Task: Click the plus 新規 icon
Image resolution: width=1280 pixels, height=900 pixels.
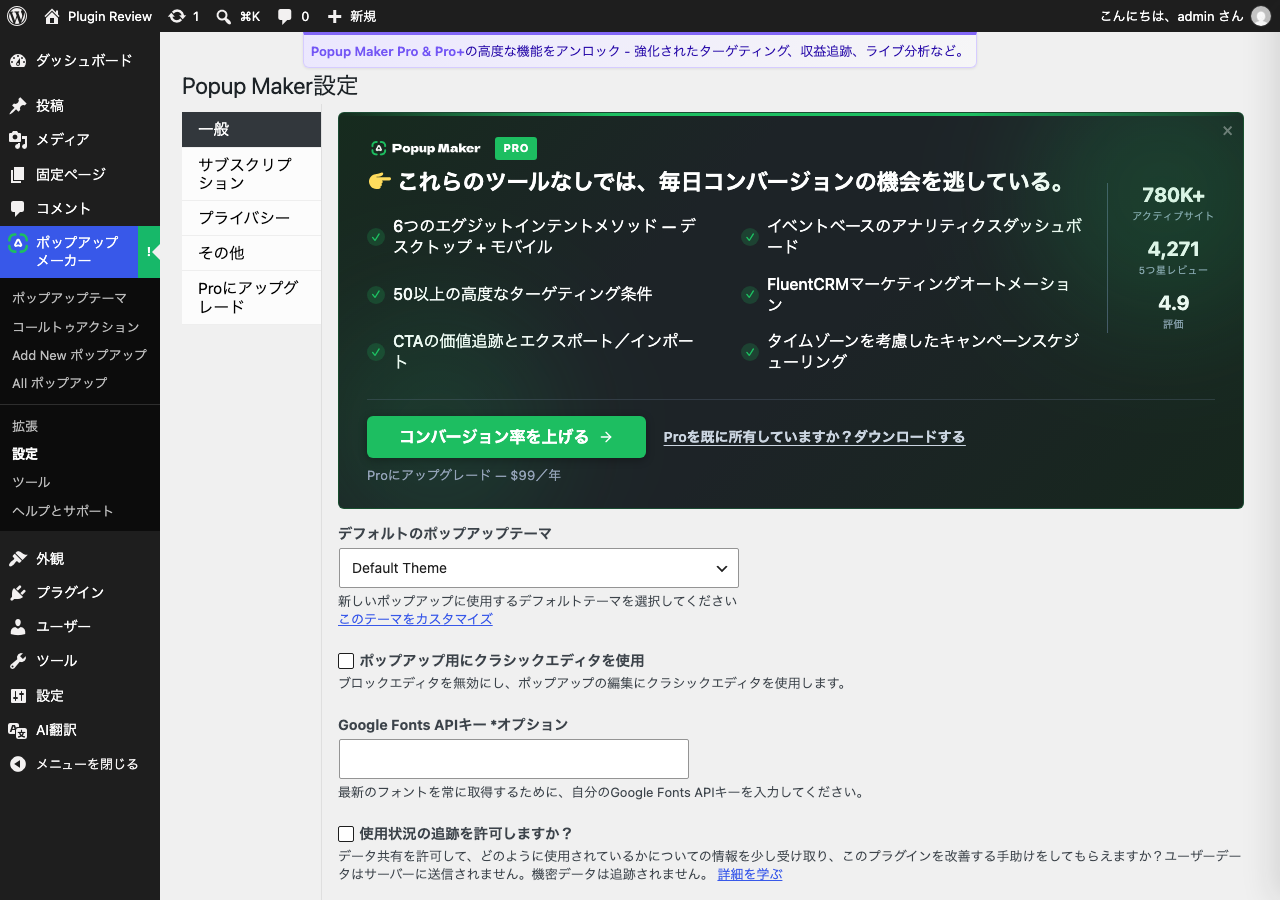Action: pyautogui.click(x=334, y=16)
